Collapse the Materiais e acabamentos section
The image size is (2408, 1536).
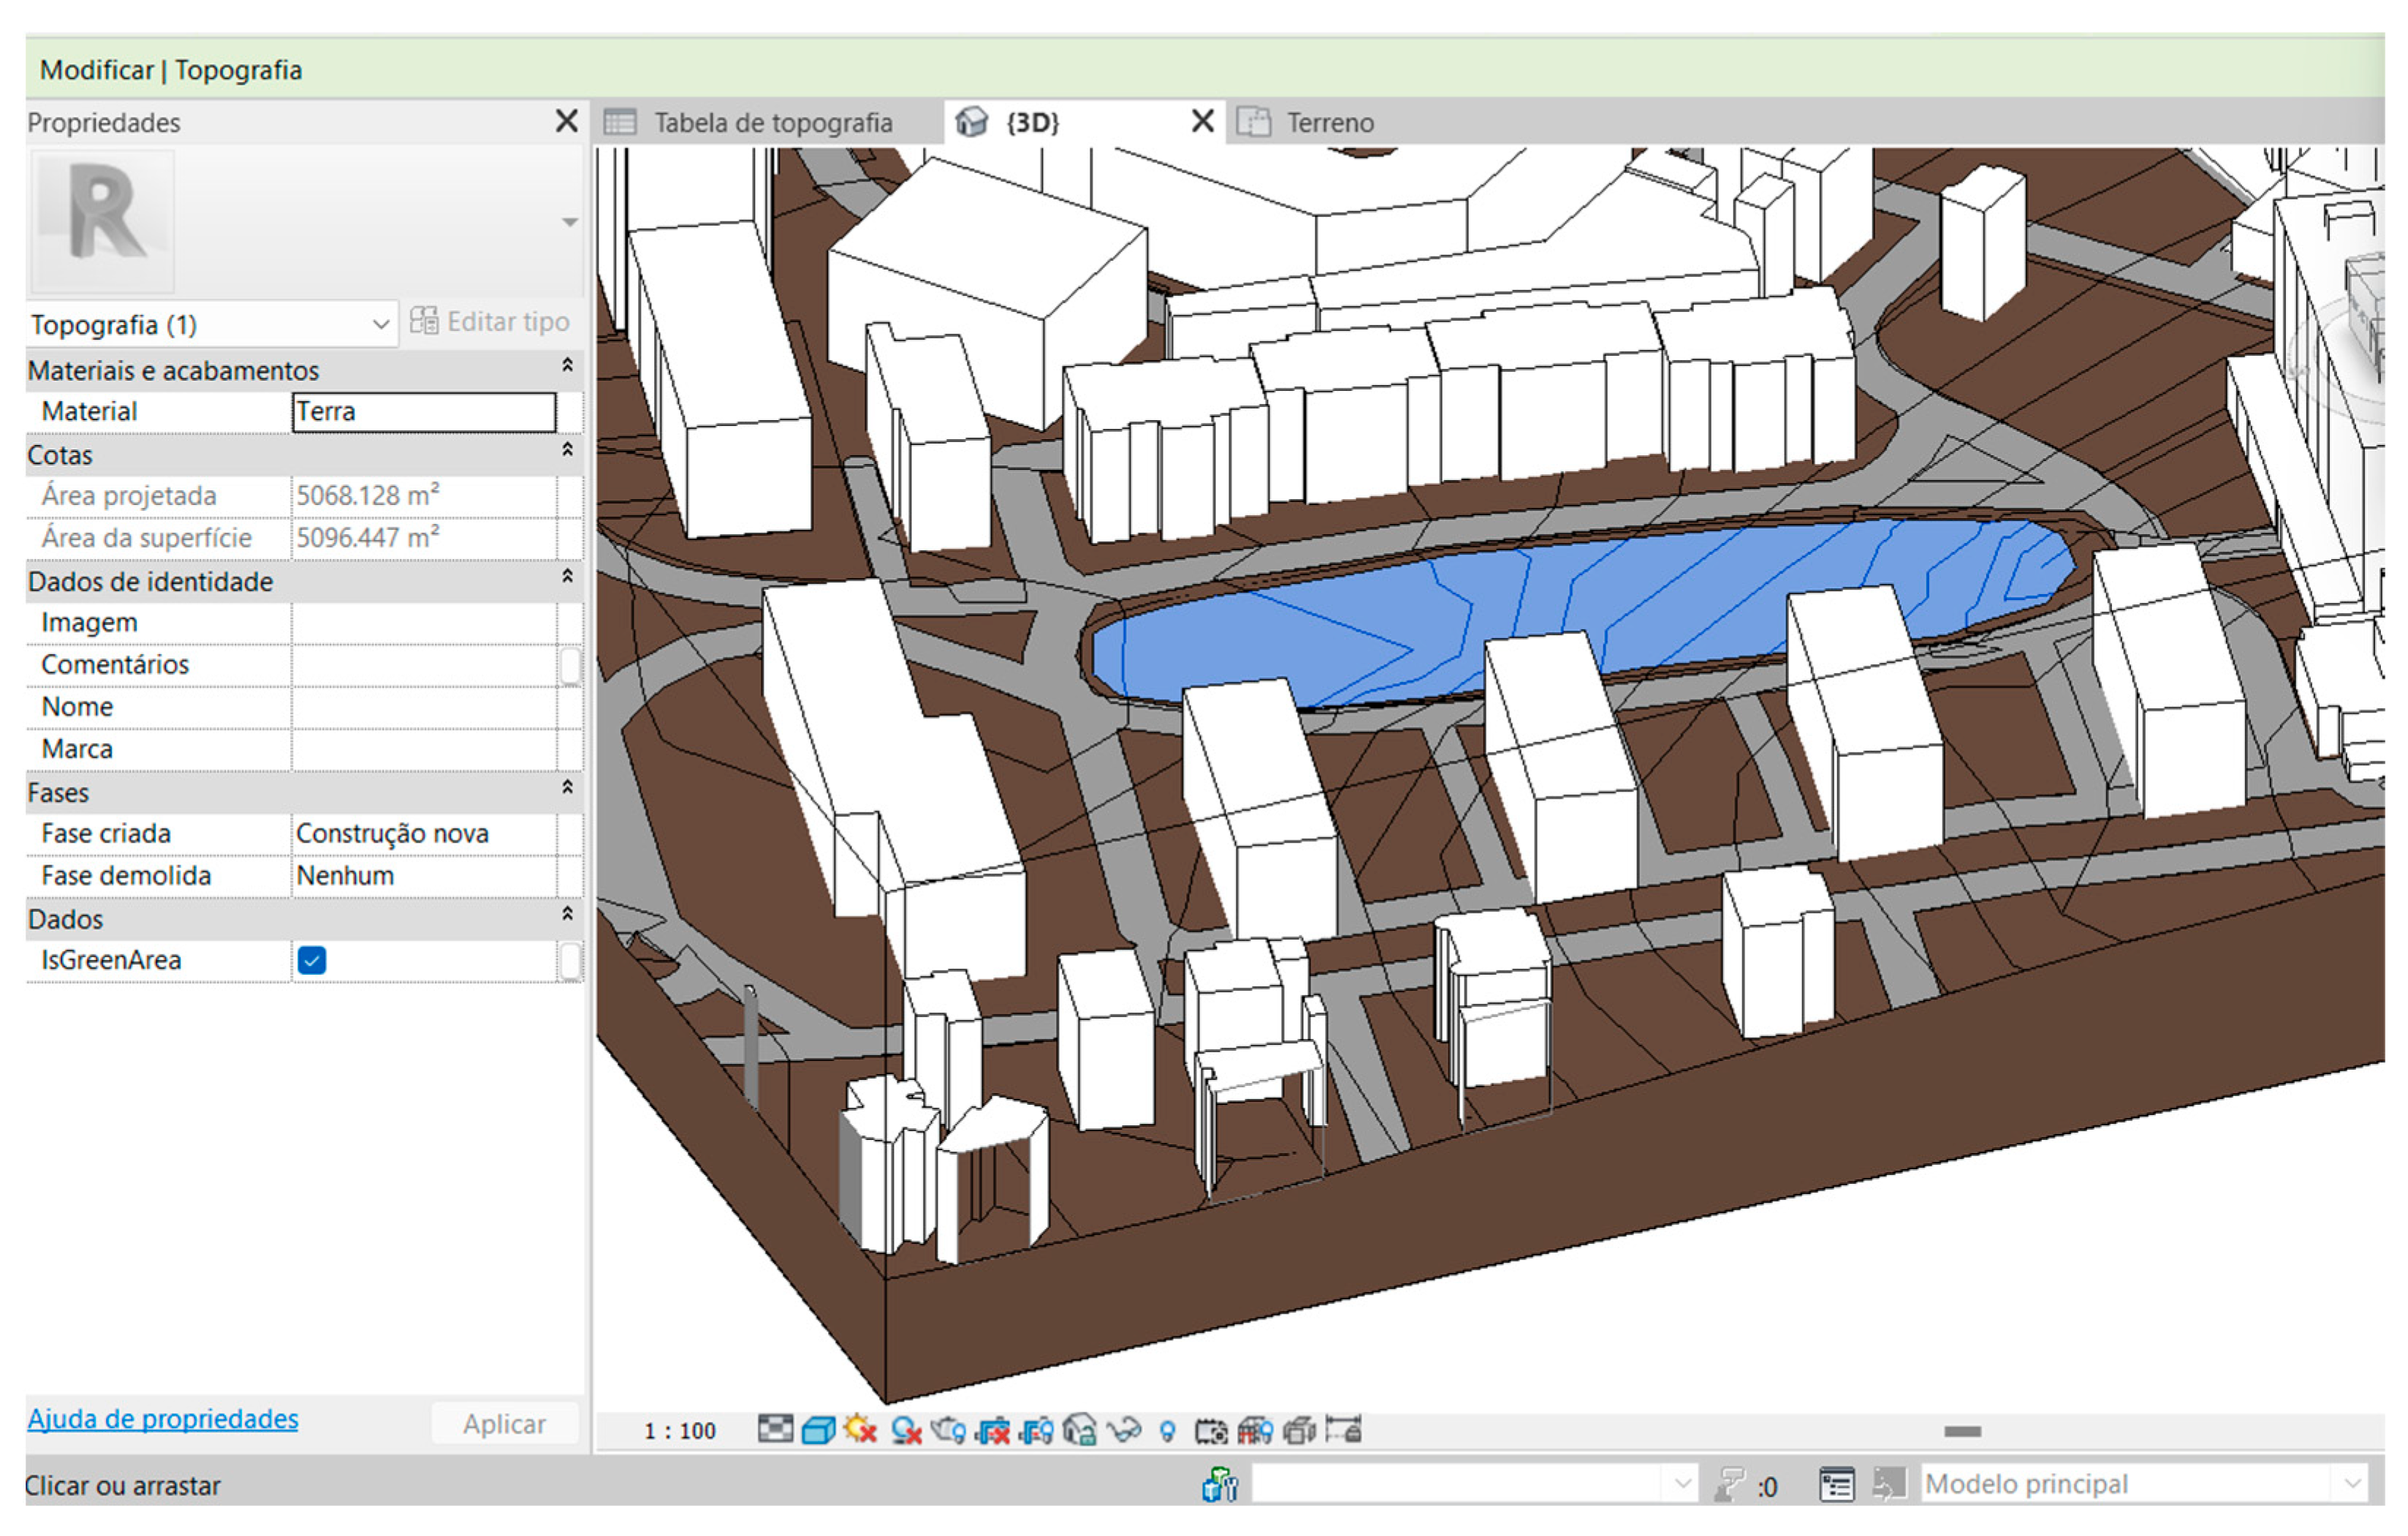click(x=567, y=366)
